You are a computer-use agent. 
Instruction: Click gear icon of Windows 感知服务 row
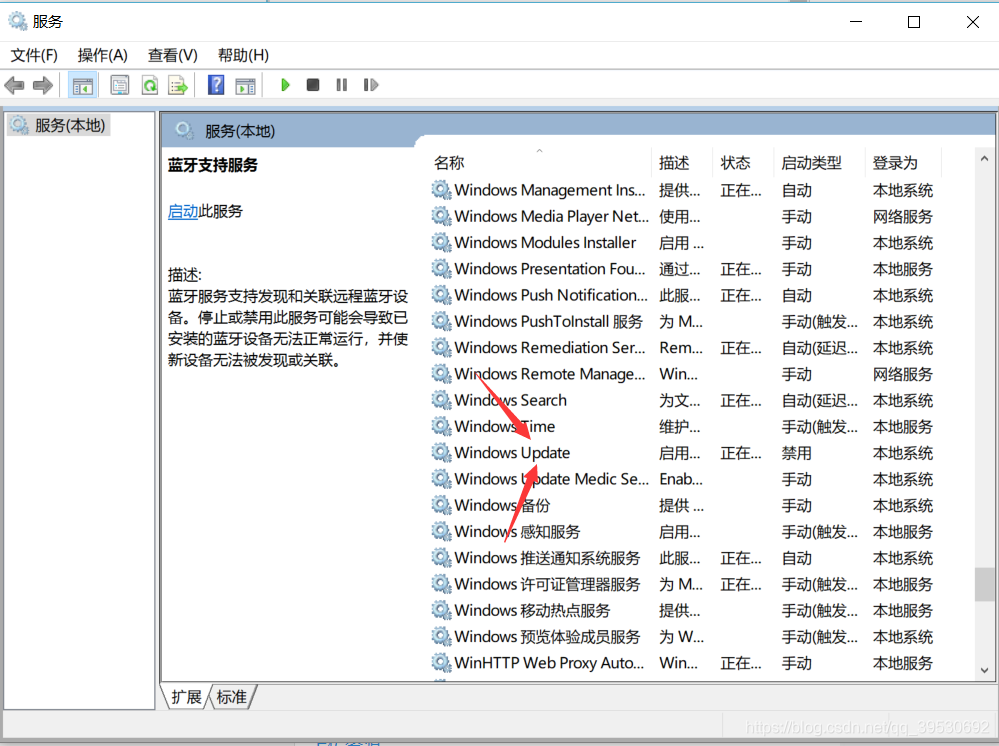point(442,531)
